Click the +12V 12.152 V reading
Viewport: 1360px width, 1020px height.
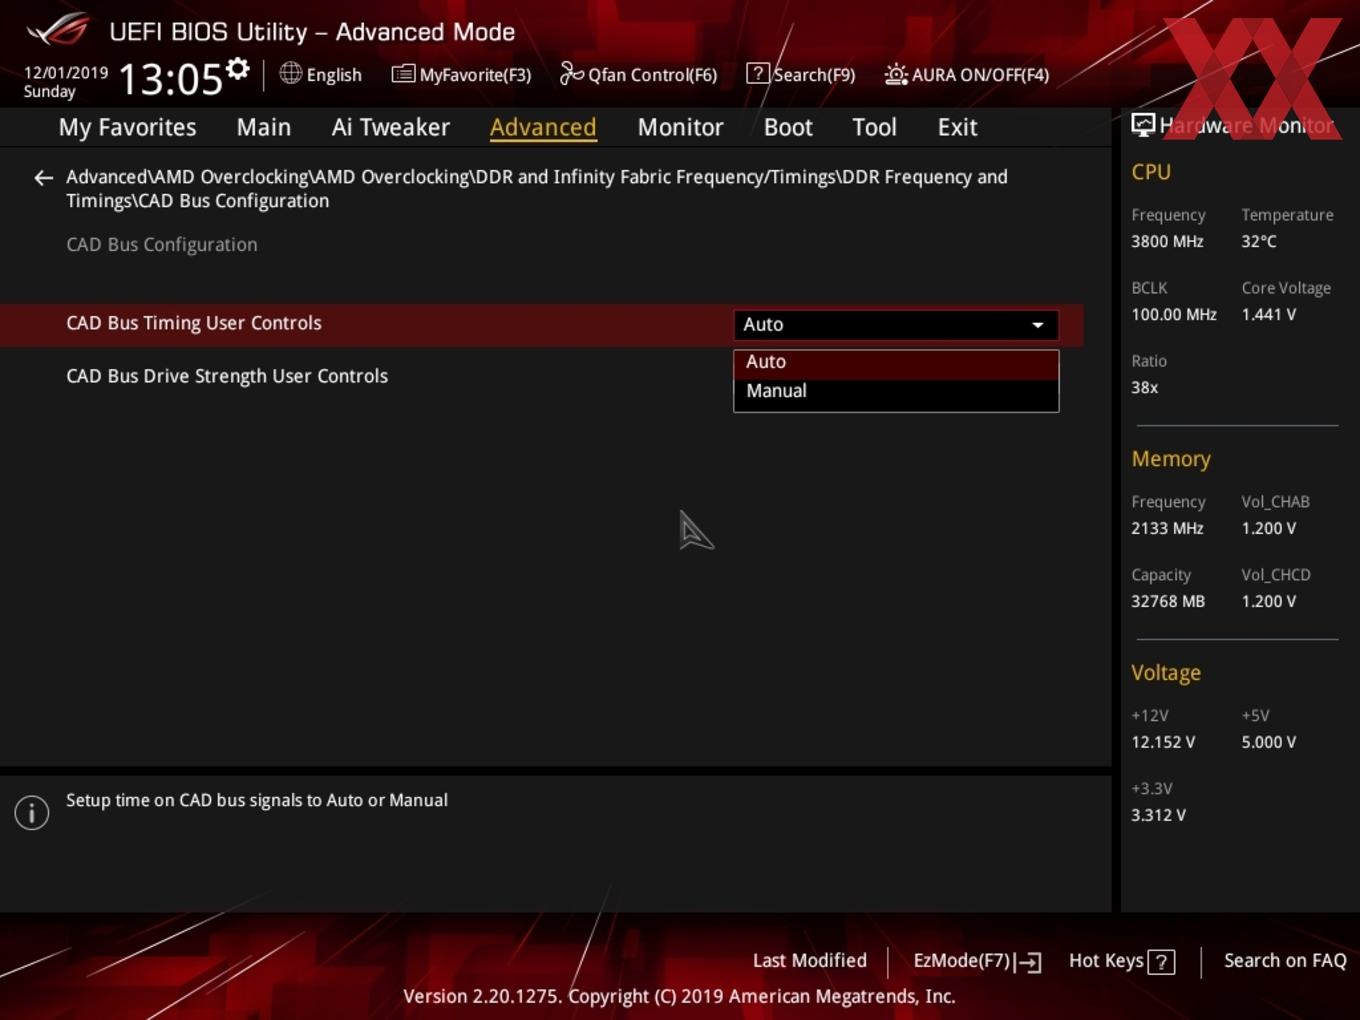click(x=1163, y=742)
